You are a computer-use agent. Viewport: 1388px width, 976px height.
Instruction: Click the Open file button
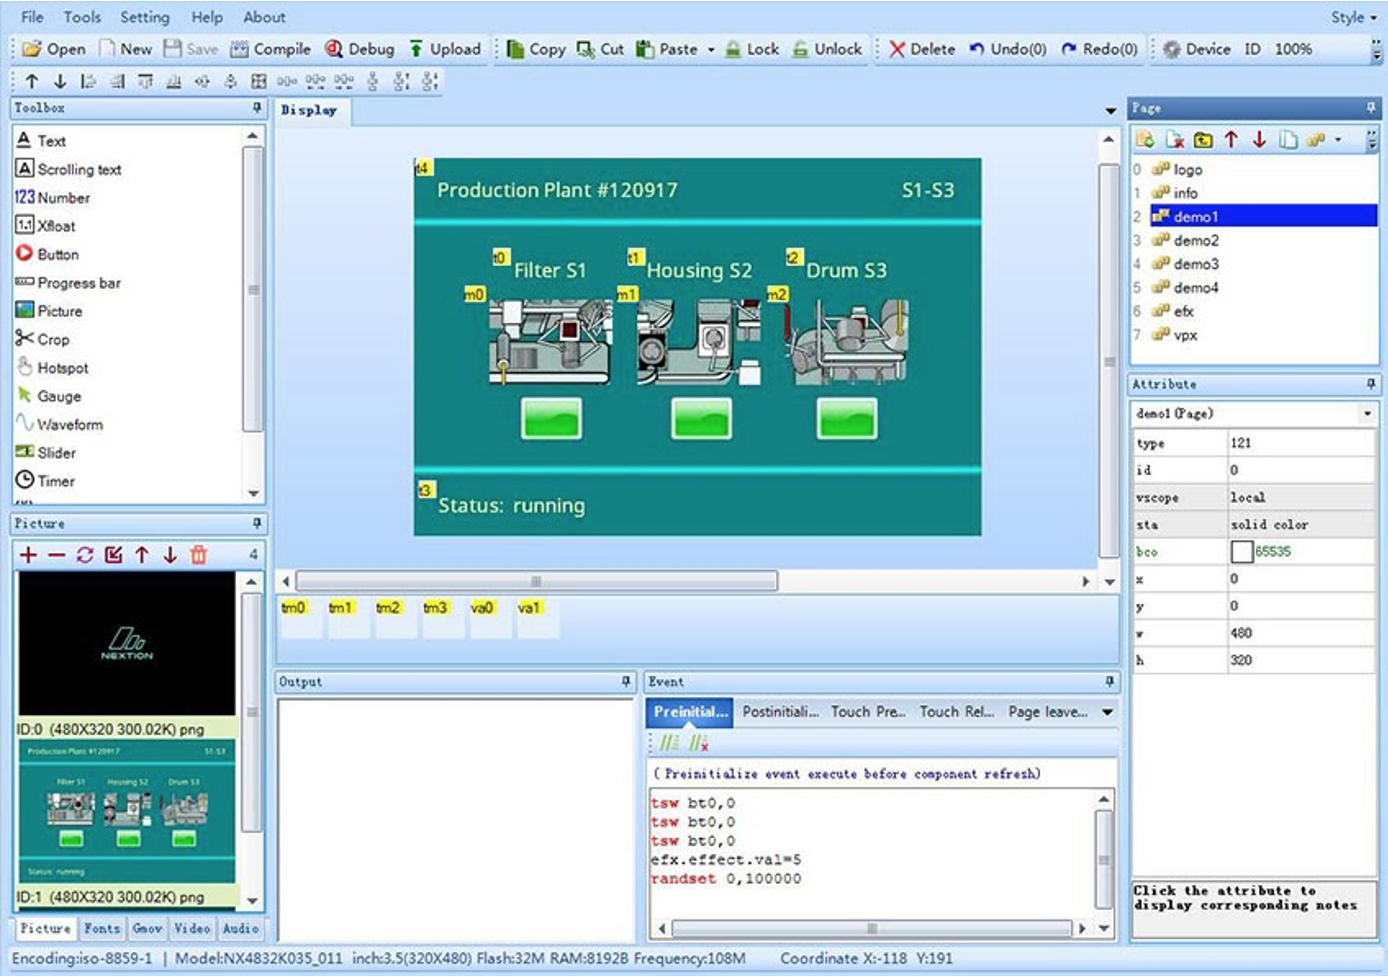[x=54, y=49]
